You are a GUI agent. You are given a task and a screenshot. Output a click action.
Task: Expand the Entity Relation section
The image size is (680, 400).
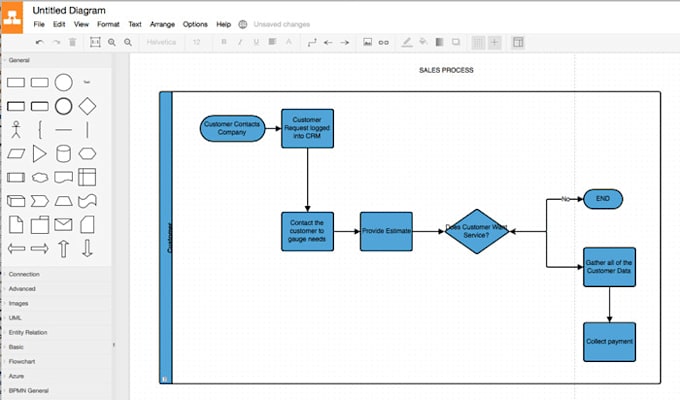point(56,332)
